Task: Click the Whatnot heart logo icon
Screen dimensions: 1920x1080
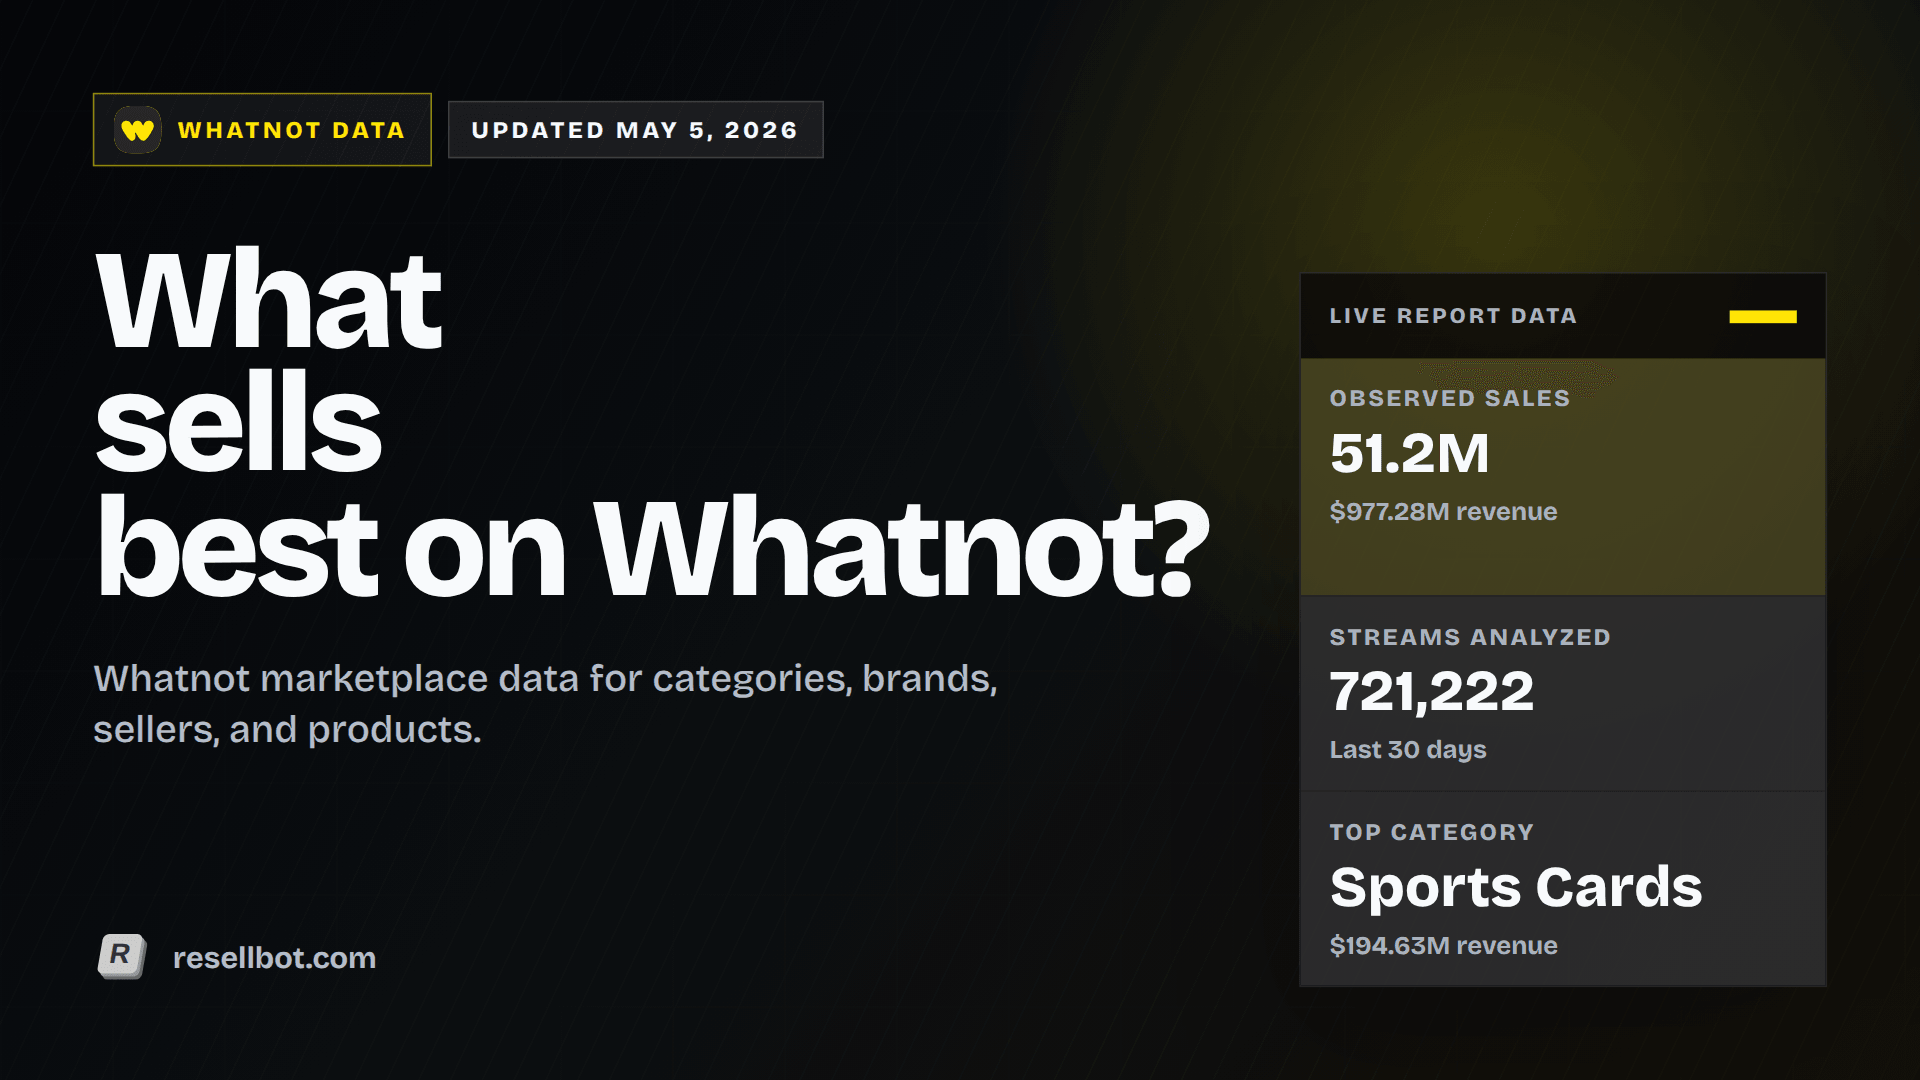Action: coord(137,130)
